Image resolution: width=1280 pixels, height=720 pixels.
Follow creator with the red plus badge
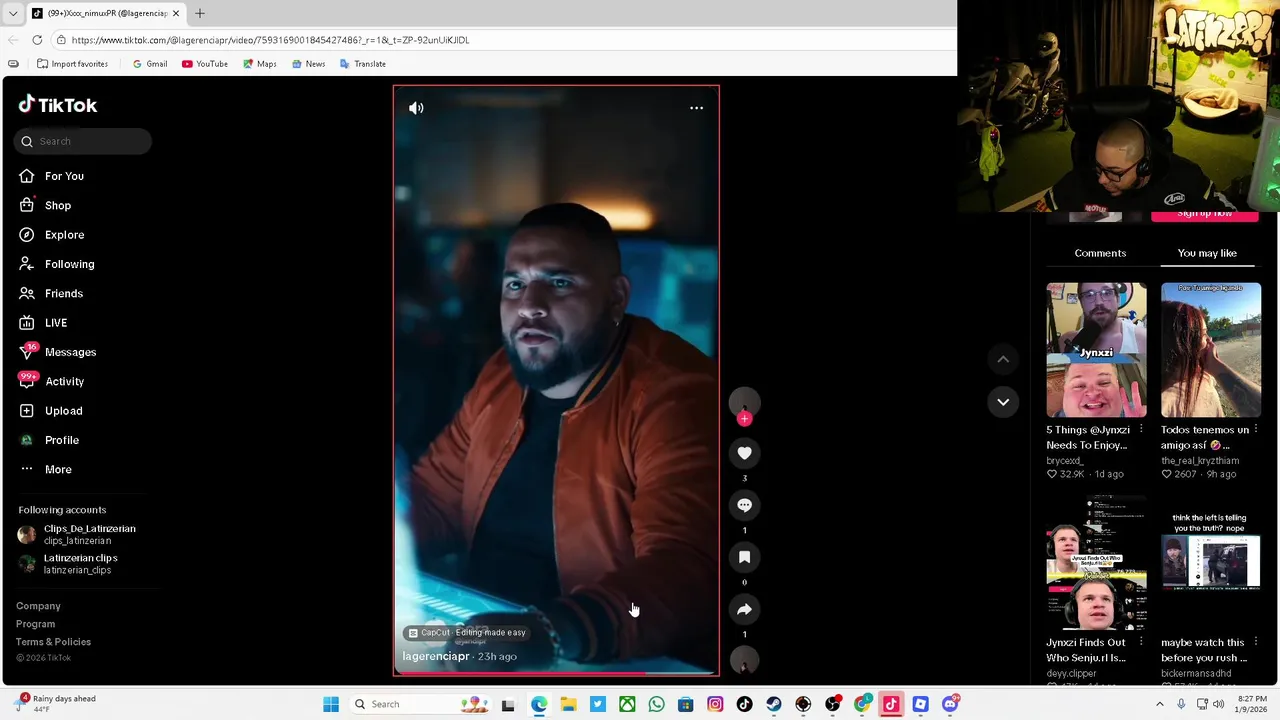(x=744, y=419)
